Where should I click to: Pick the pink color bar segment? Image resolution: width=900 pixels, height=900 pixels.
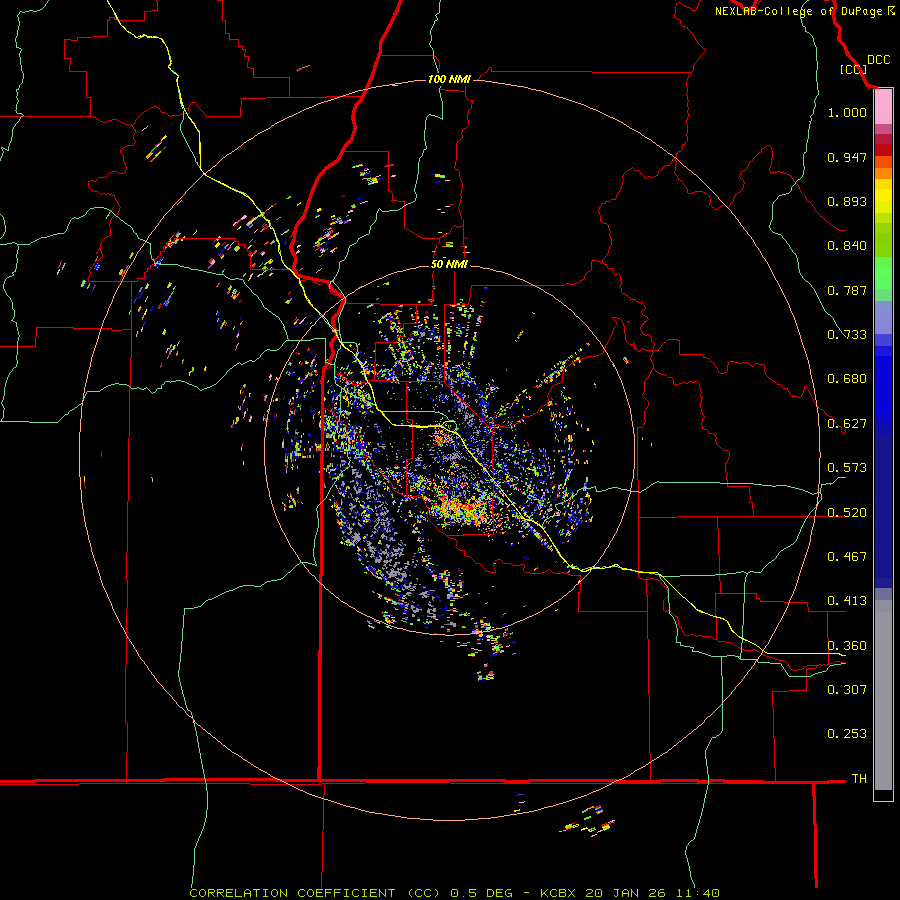click(x=883, y=107)
